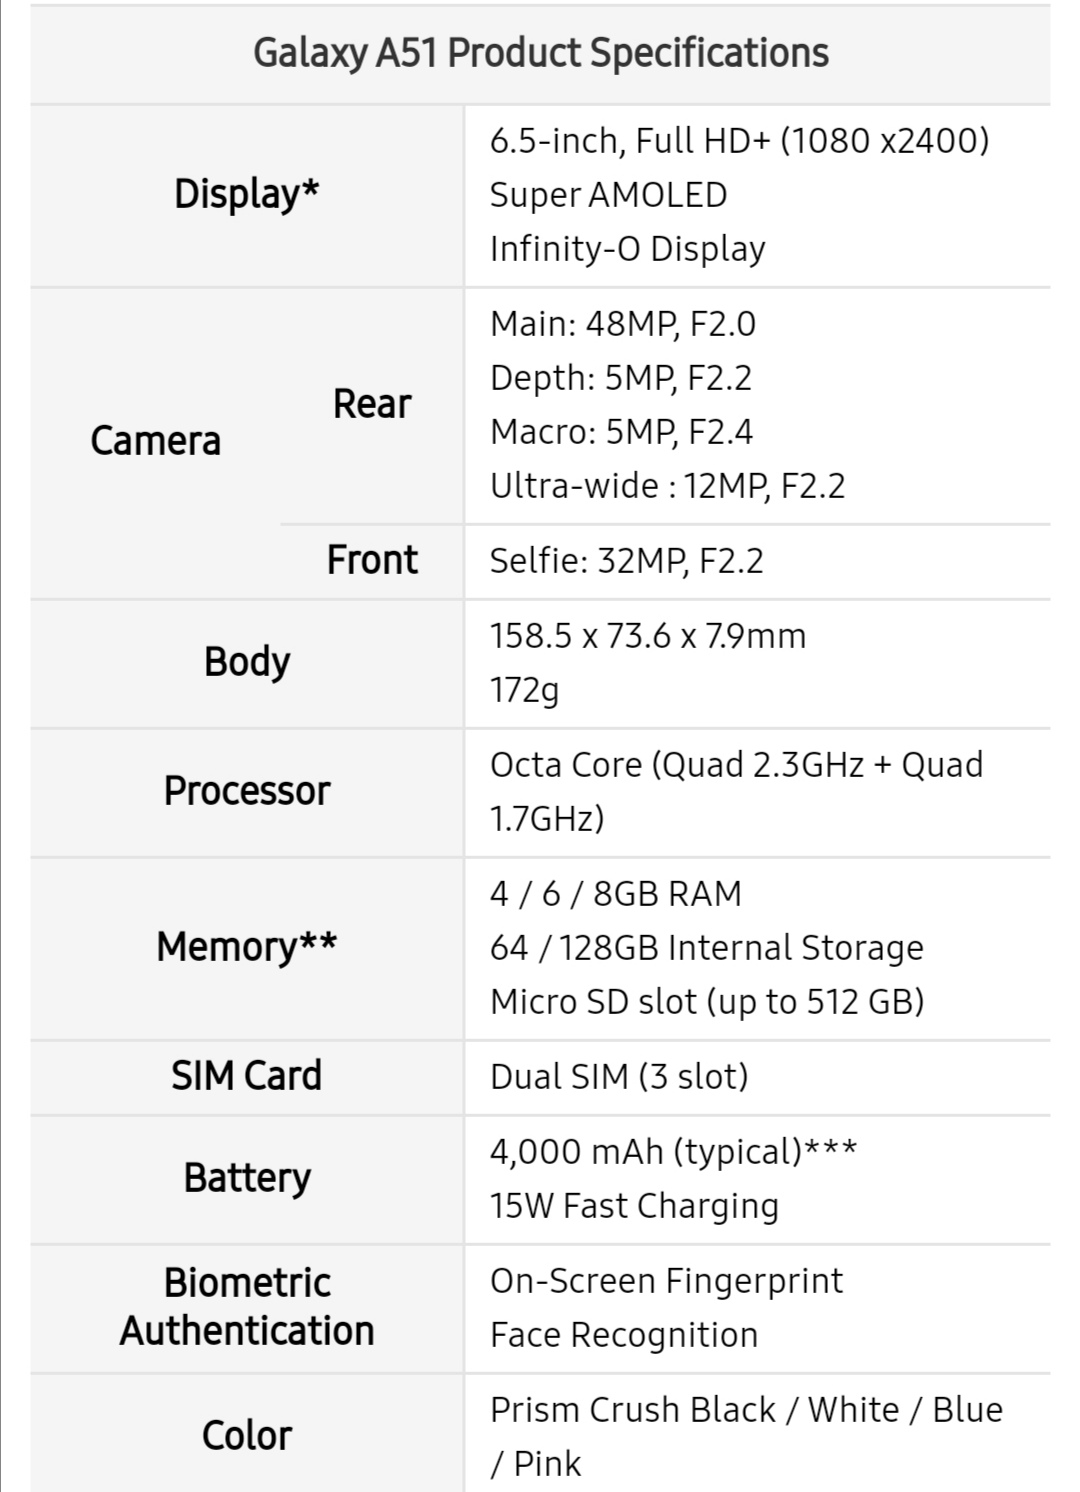Click the Super AMOLED text

[608, 195]
